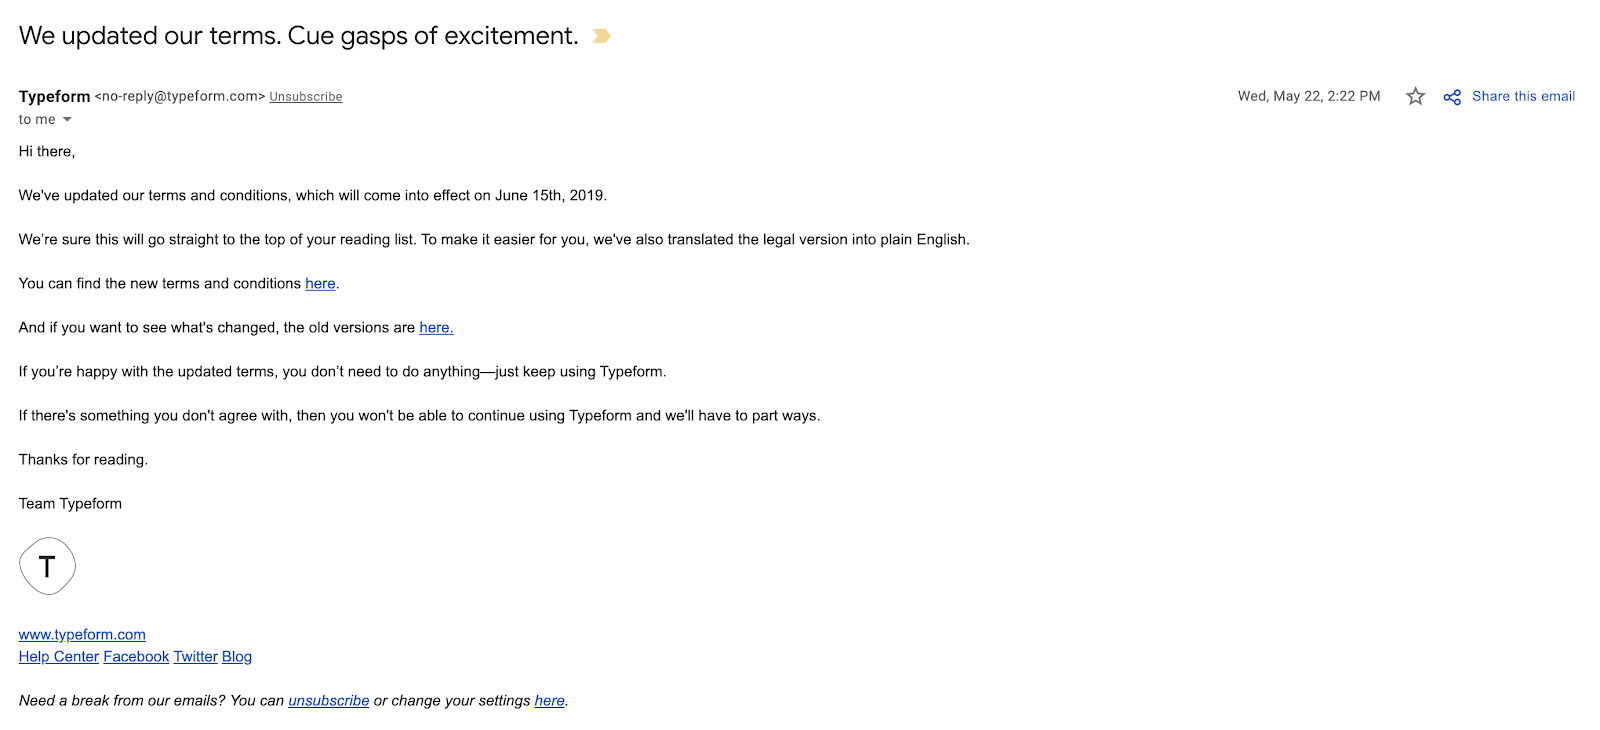1600x730 pixels.
Task: Click the no-reply@typeform.com sender address
Action: point(180,96)
